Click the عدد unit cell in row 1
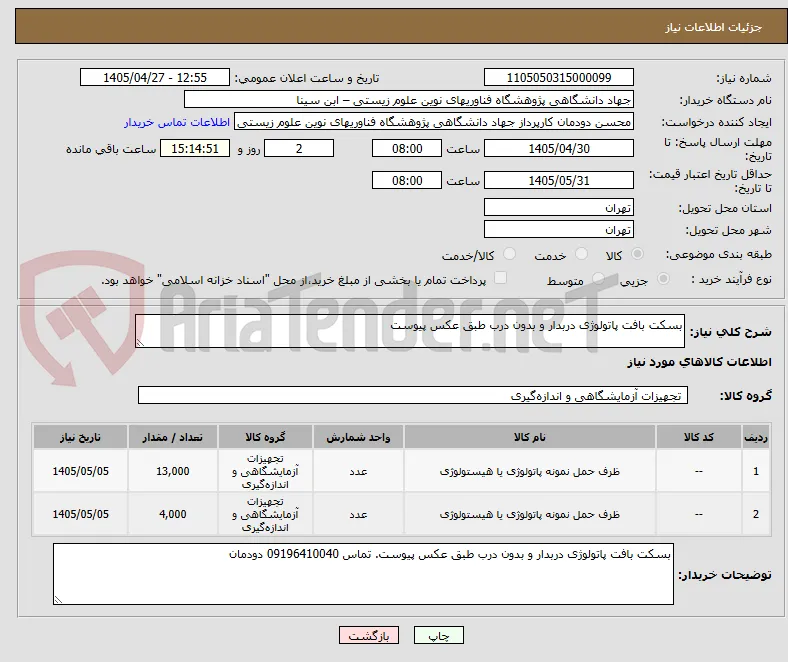This screenshot has width=788, height=662. click(358, 471)
